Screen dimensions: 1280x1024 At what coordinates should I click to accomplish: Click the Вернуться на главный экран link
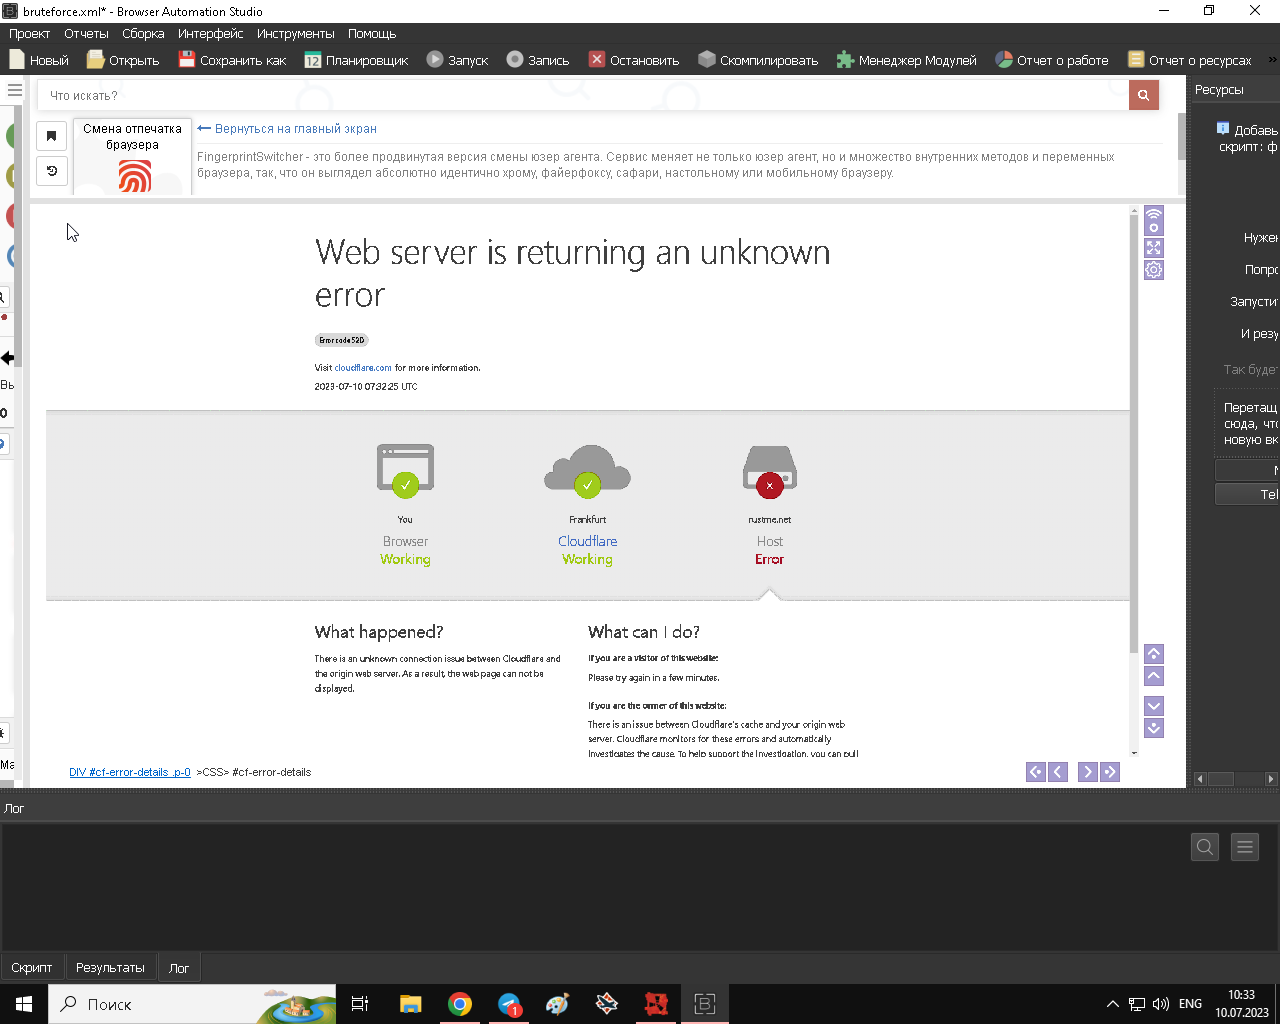tap(288, 129)
